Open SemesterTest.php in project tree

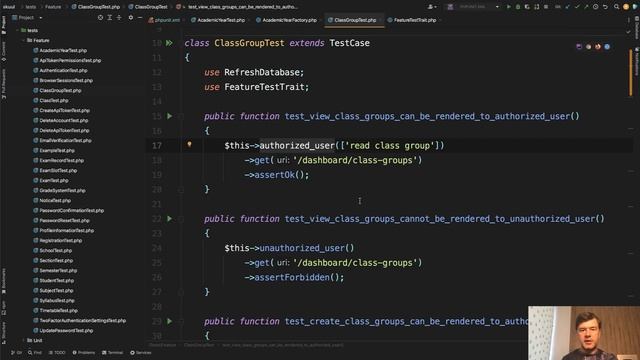[55, 271]
